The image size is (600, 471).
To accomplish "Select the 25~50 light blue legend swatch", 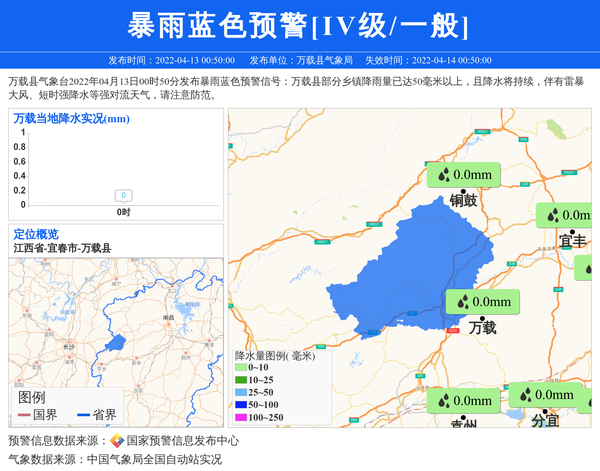I will click(241, 393).
